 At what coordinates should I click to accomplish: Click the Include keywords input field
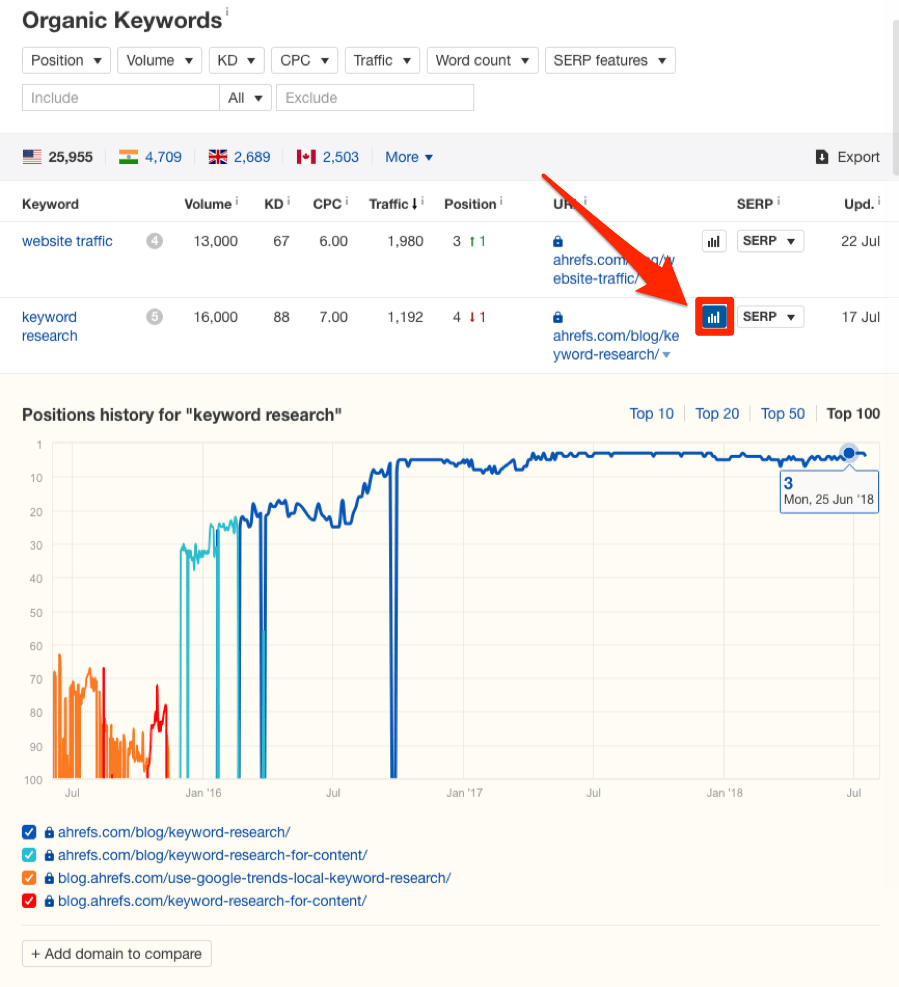pyautogui.click(x=121, y=98)
